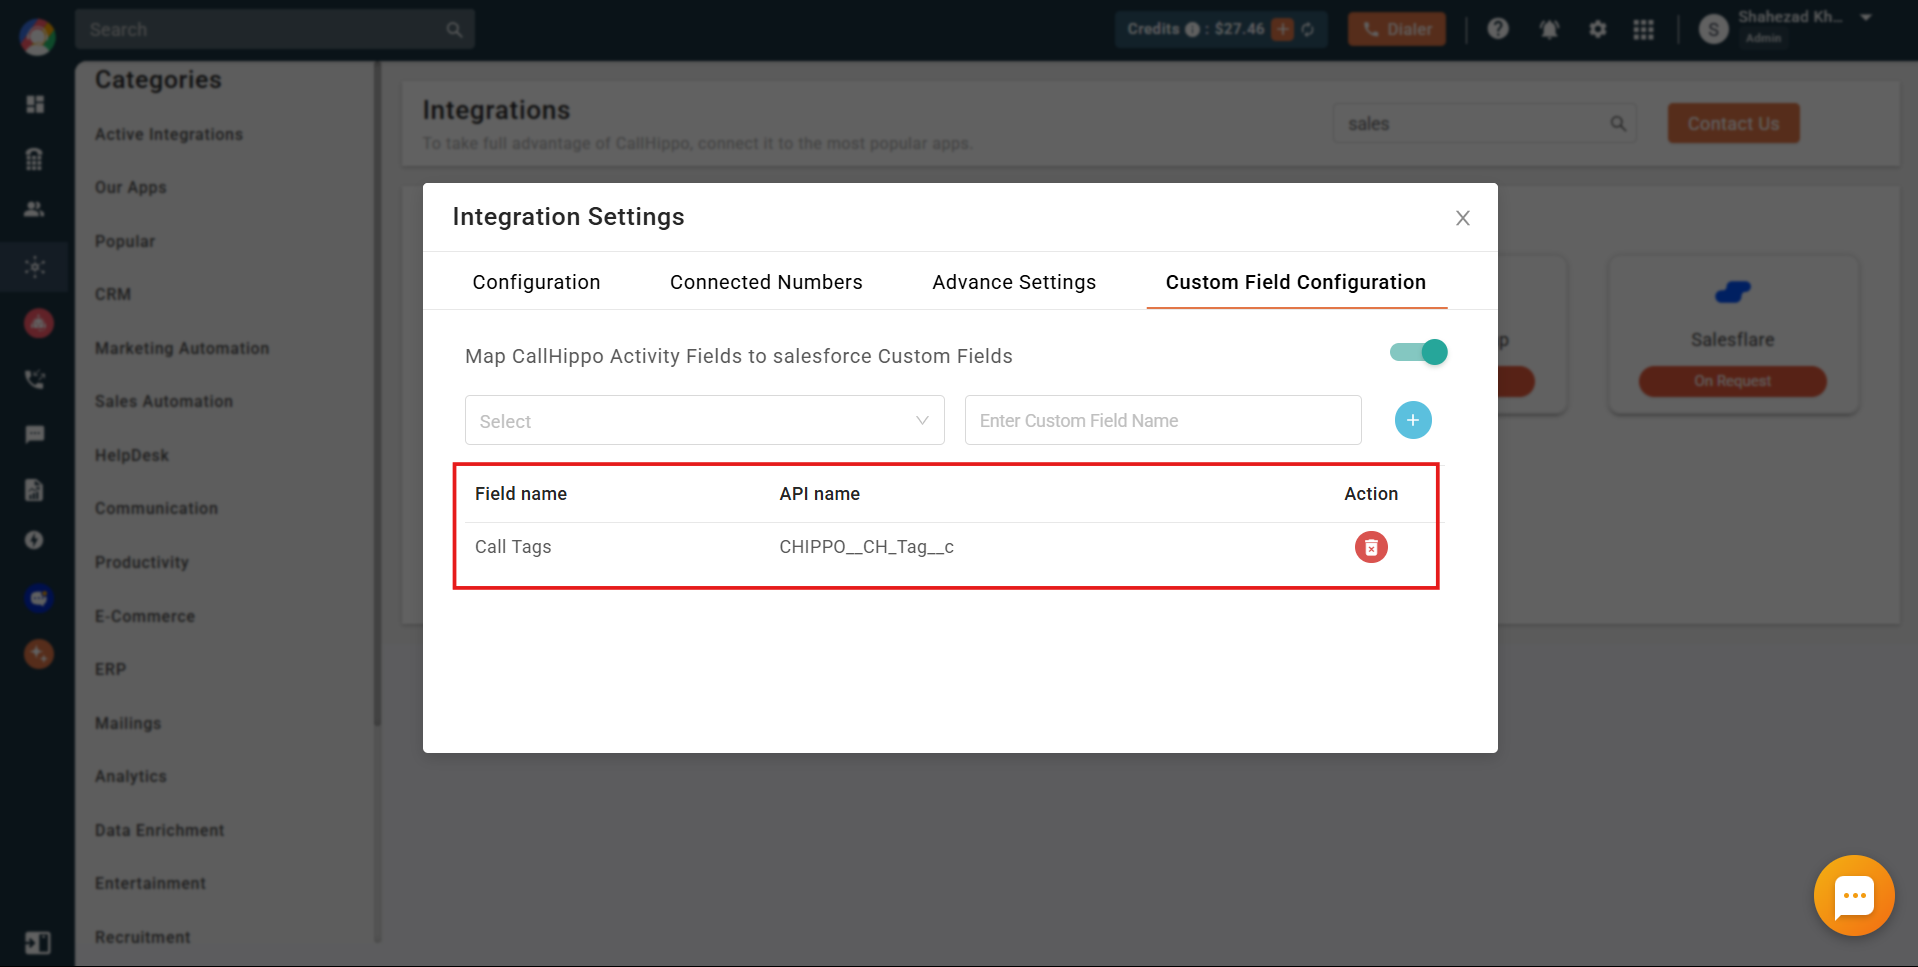Click the Call Tags field name cell

tap(513, 547)
